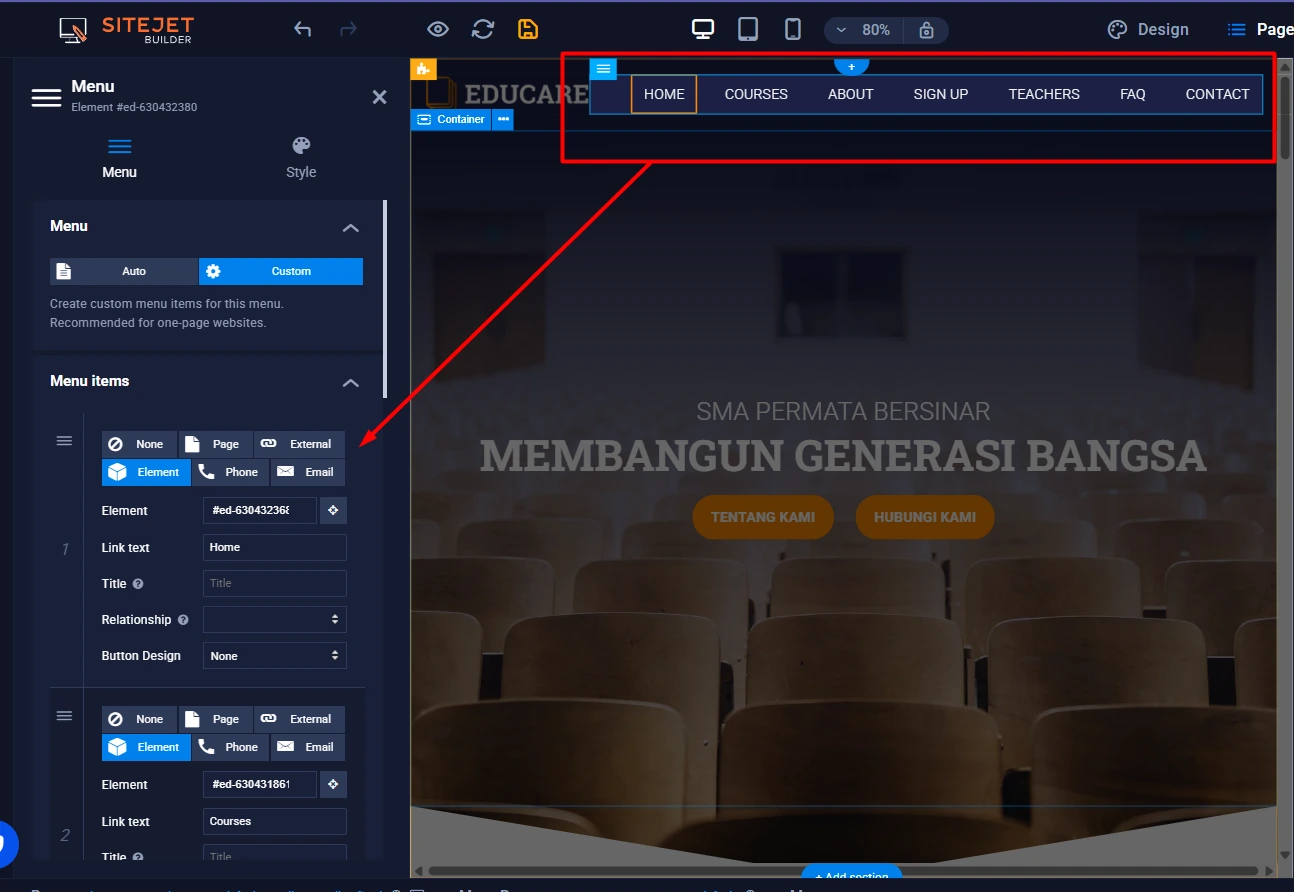Click the Element field with #ed-630432368
The image size is (1294, 892).
(x=260, y=510)
